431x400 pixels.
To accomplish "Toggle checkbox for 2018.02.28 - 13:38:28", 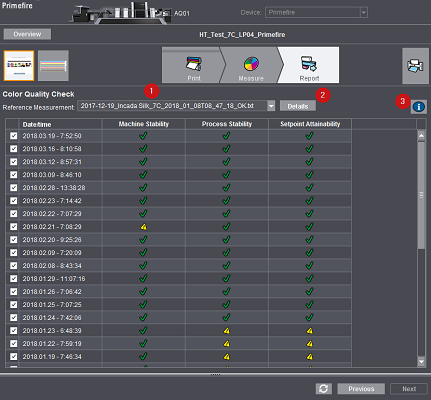I will pos(13,188).
